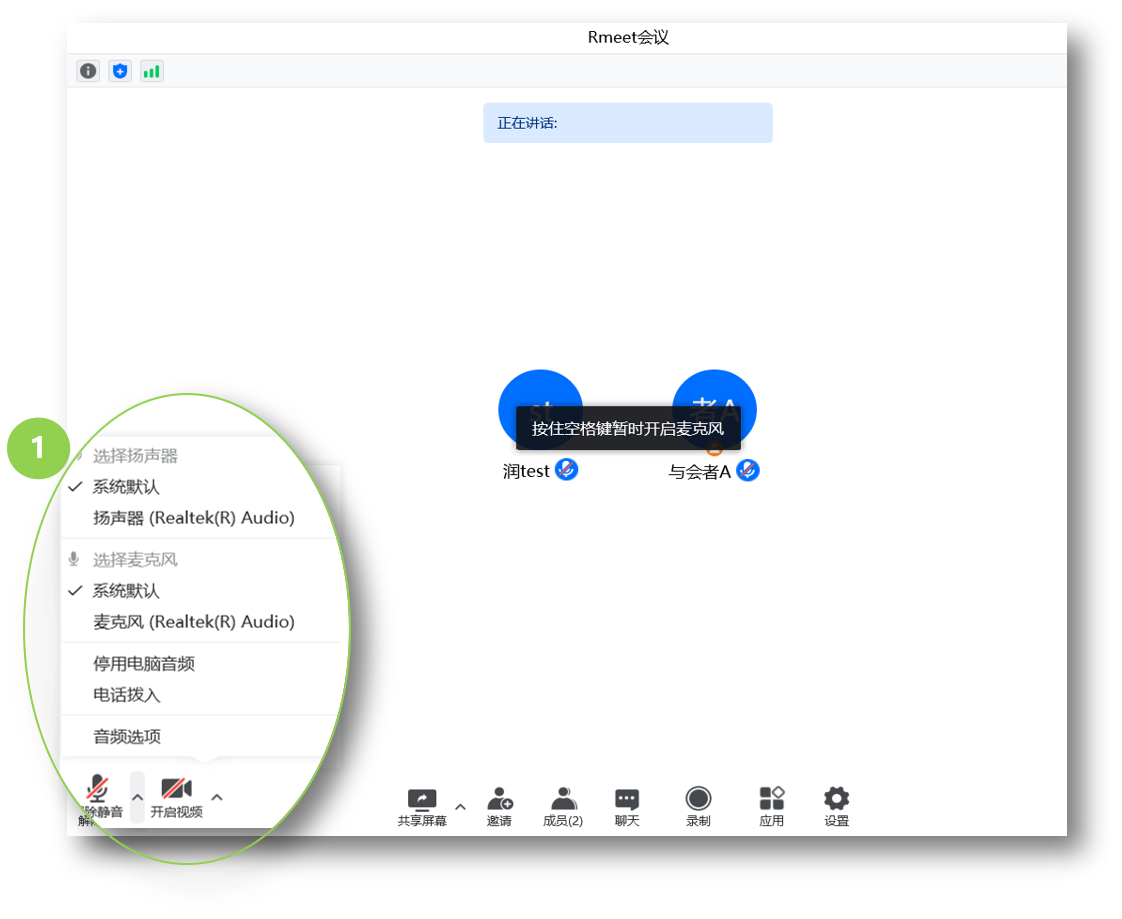
Task: Start recording with the 录制 icon
Action: tap(698, 799)
